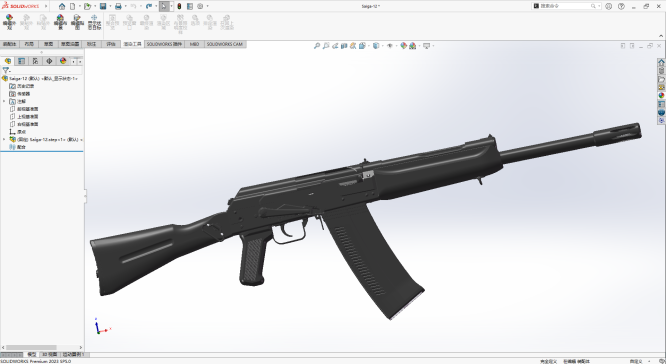Select the Mates item in feature tree

(x=18, y=147)
